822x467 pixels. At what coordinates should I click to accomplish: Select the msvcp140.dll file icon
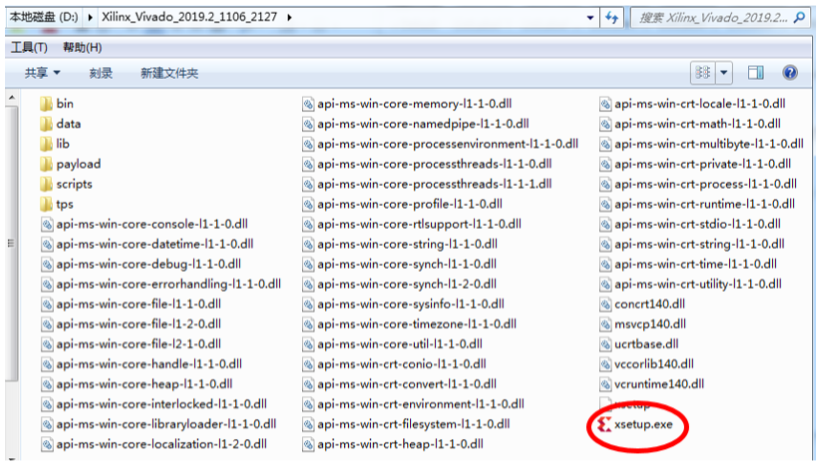(x=605, y=324)
